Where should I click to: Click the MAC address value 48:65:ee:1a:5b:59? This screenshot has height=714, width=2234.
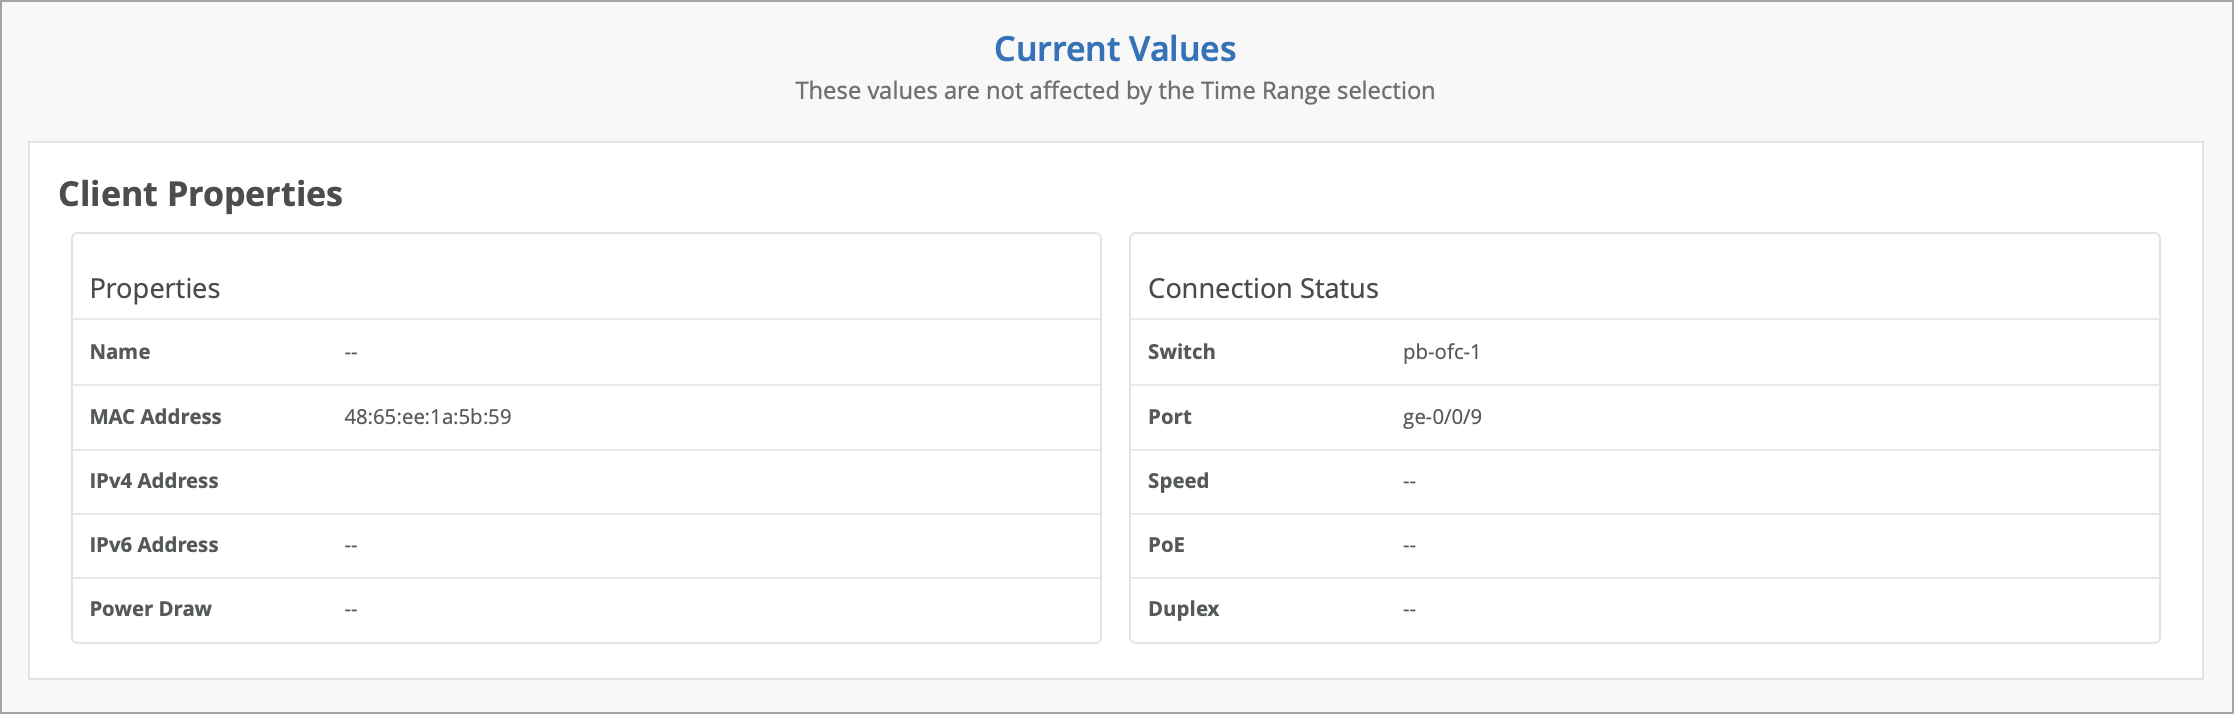point(428,417)
